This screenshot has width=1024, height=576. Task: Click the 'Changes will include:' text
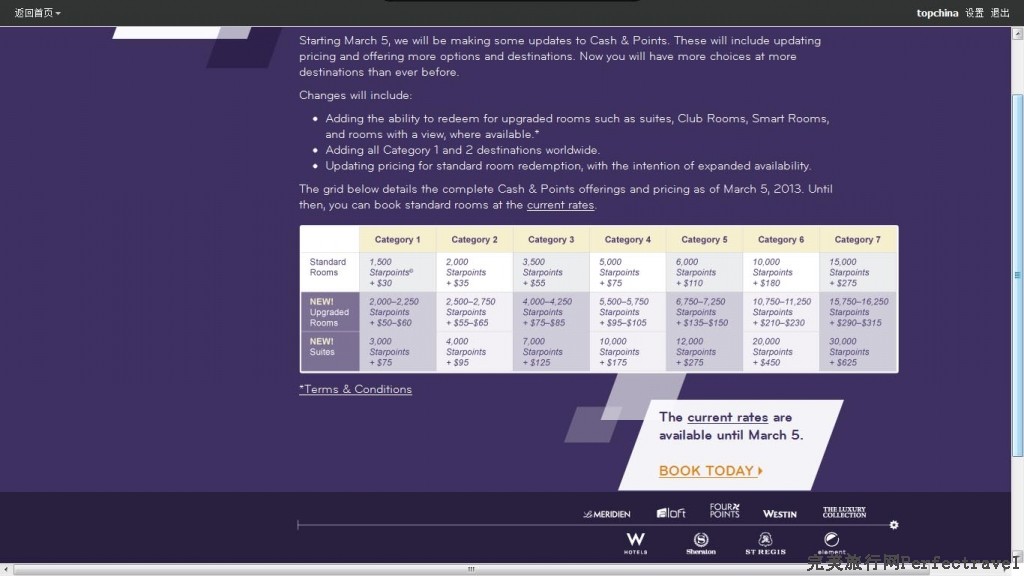coord(355,95)
